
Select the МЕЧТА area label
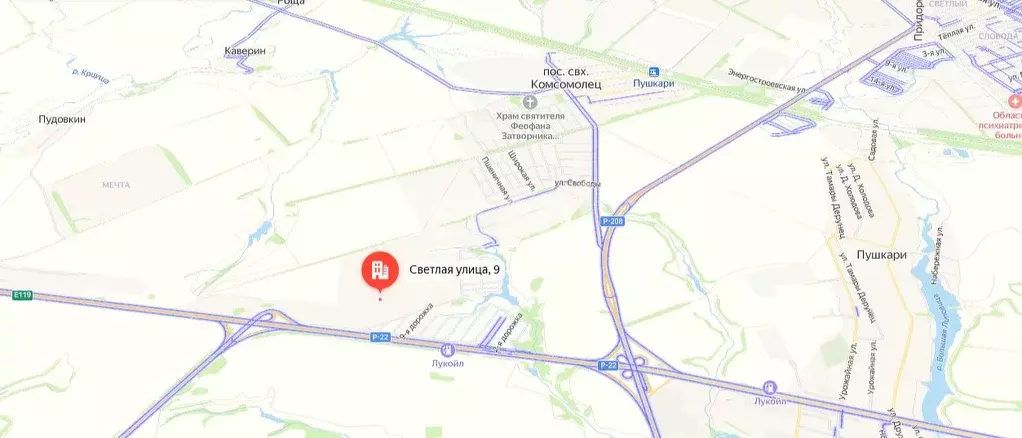tap(116, 185)
